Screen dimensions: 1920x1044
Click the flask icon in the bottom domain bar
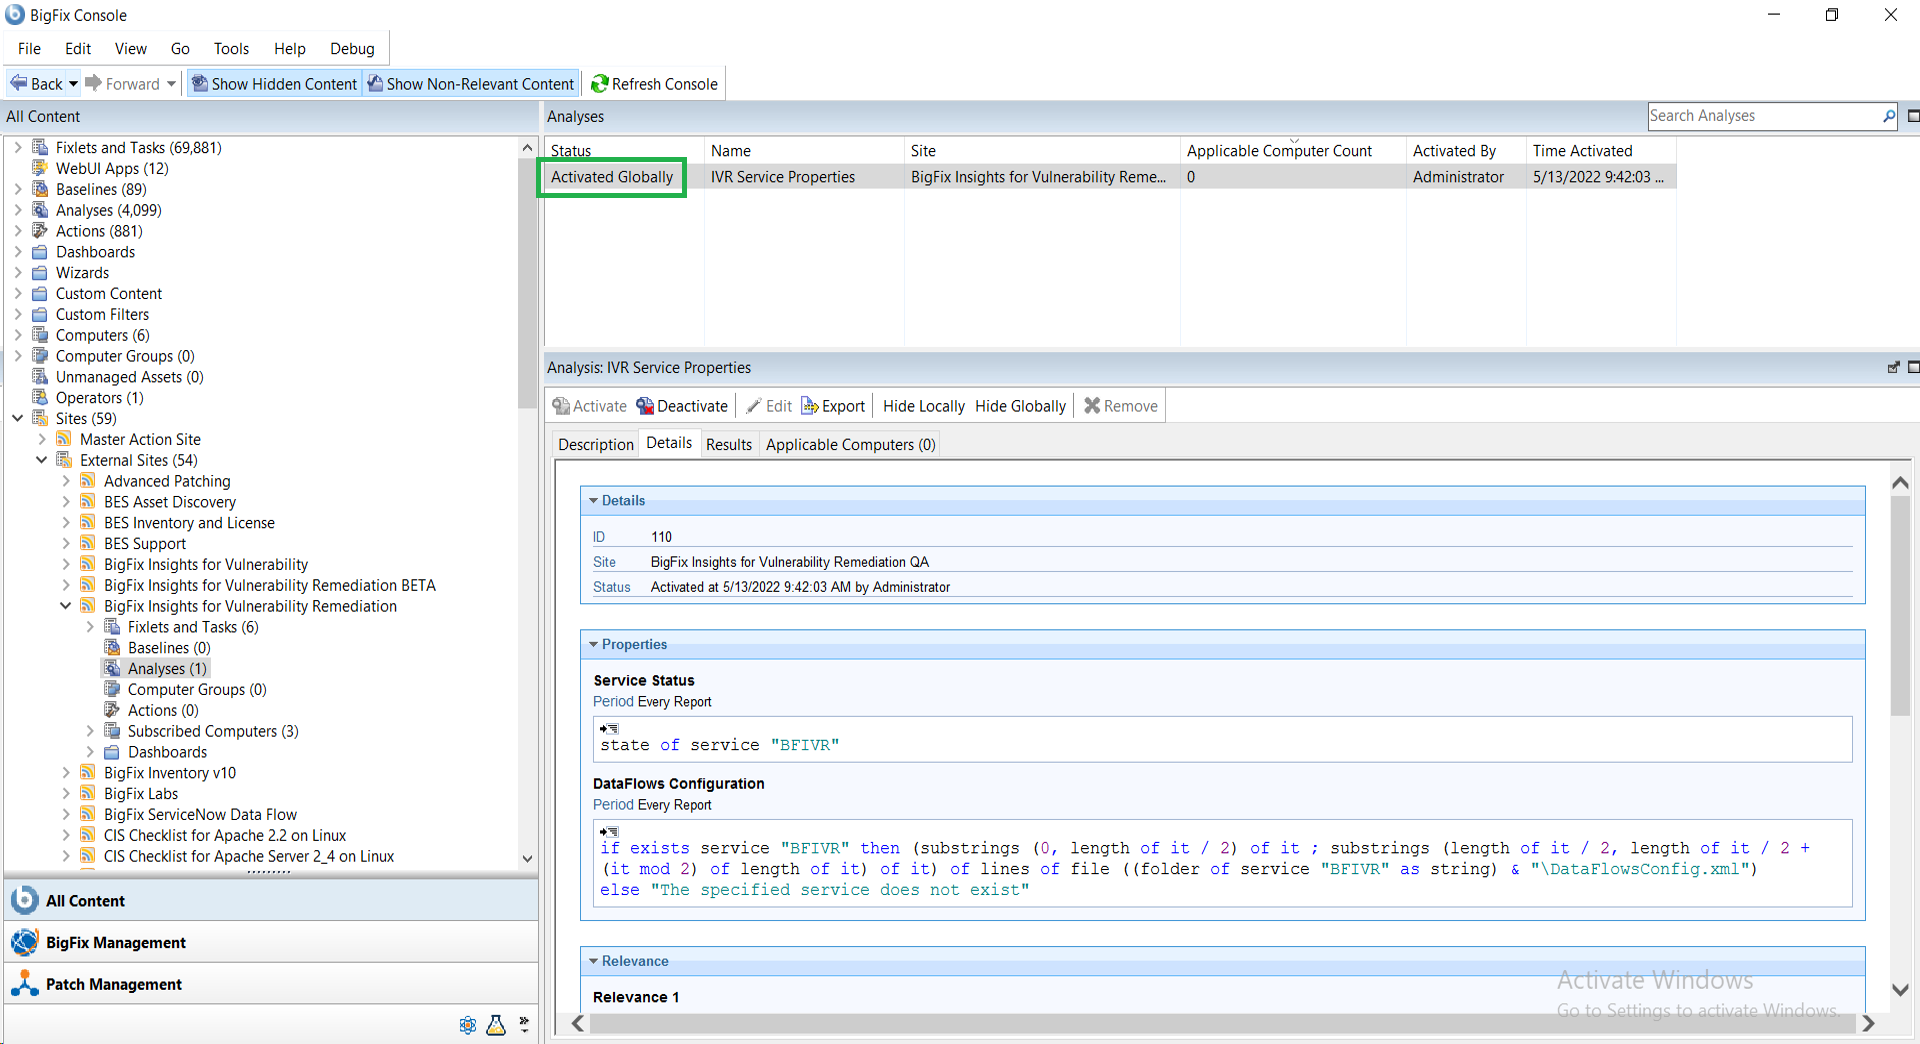[x=496, y=1025]
